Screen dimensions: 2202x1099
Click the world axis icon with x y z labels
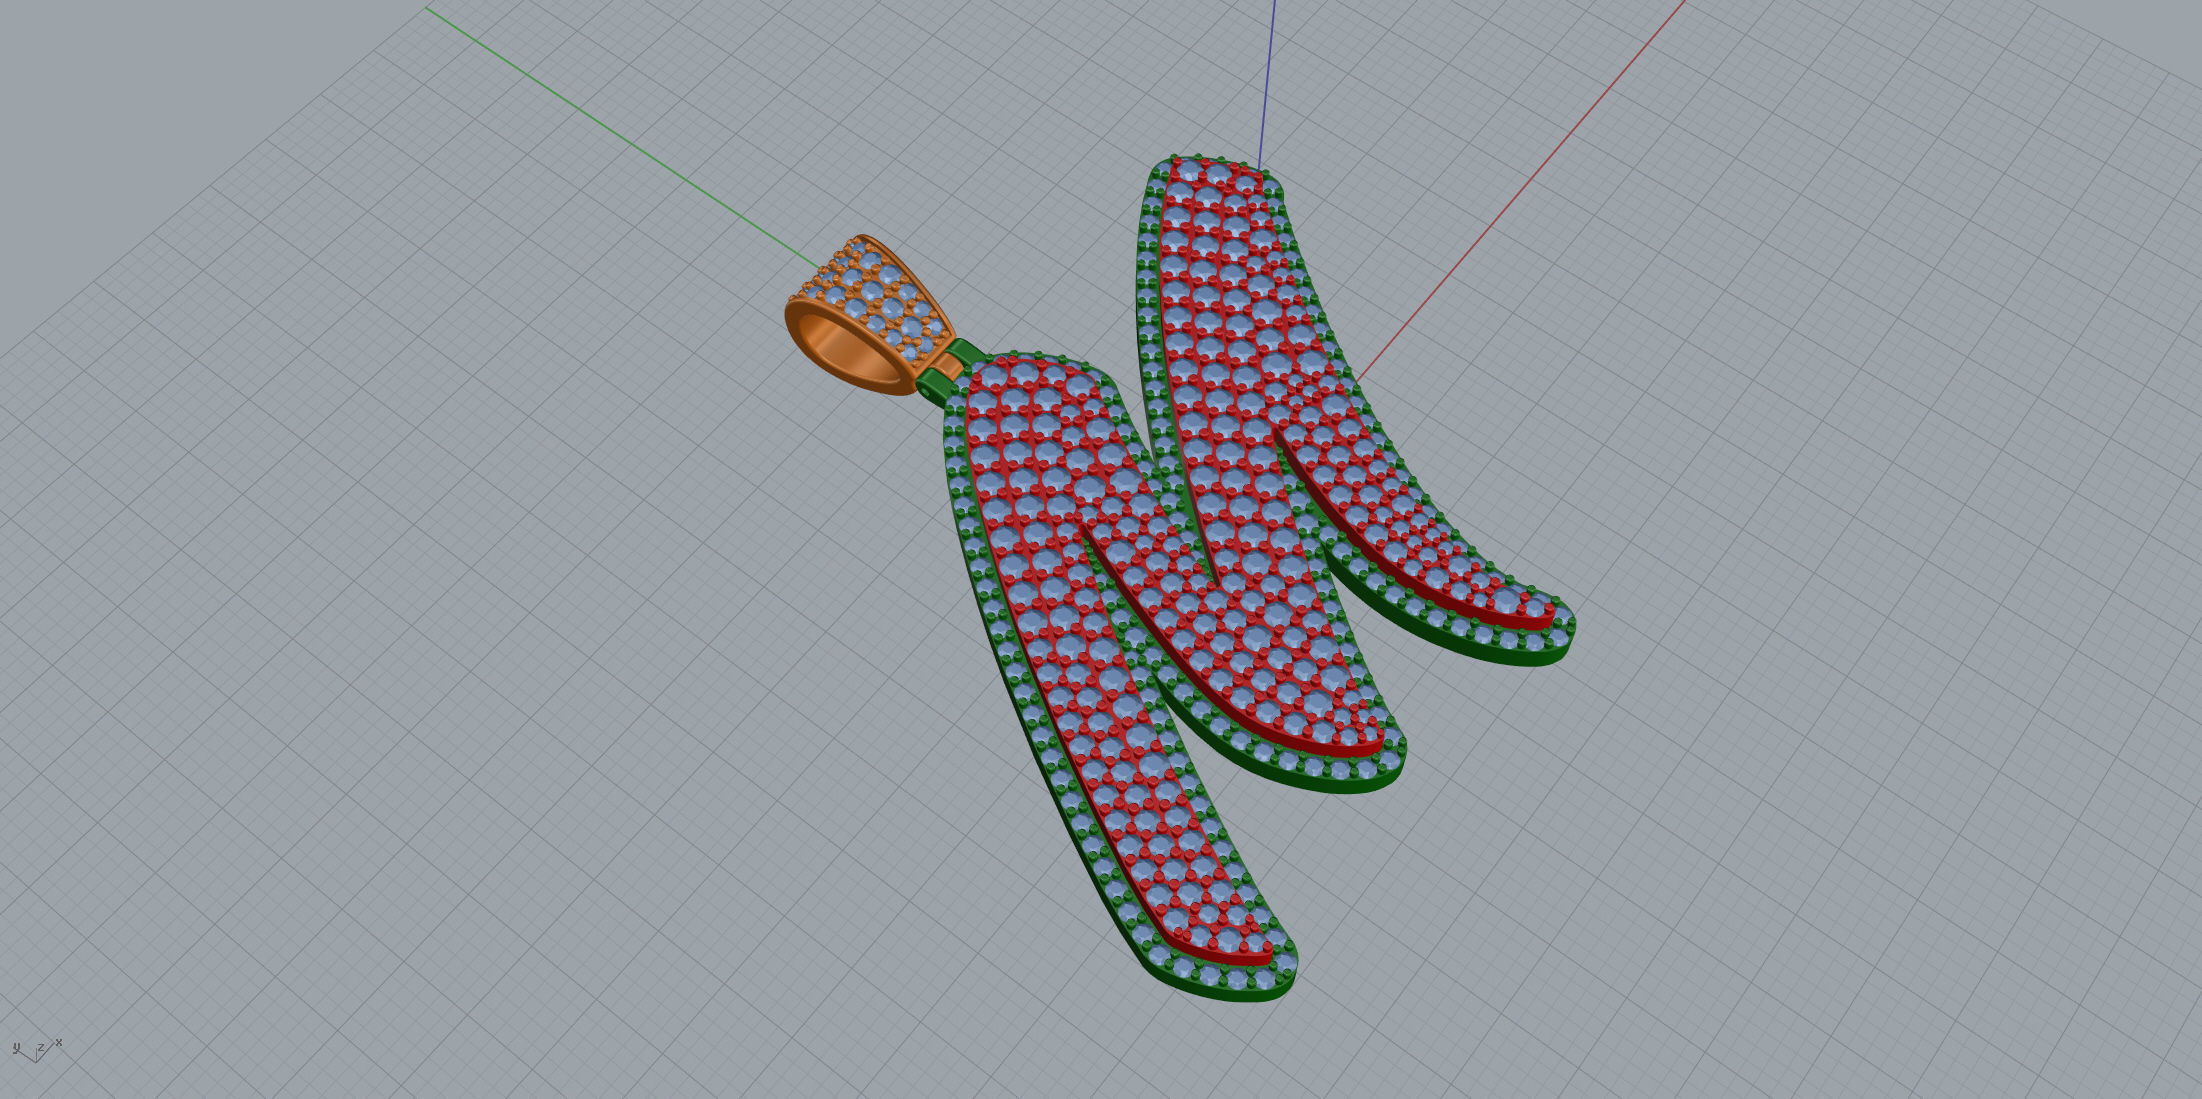click(37, 1049)
